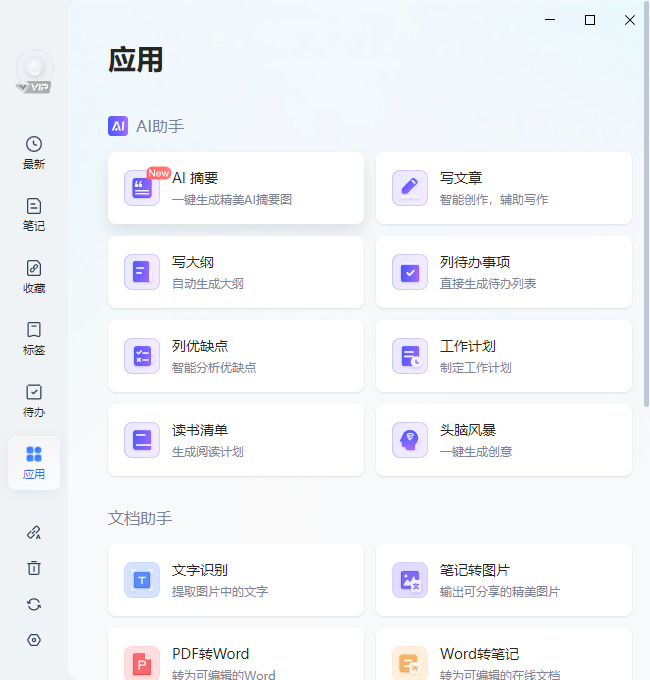
Task: Click the sync refresh icon
Action: pos(34,604)
